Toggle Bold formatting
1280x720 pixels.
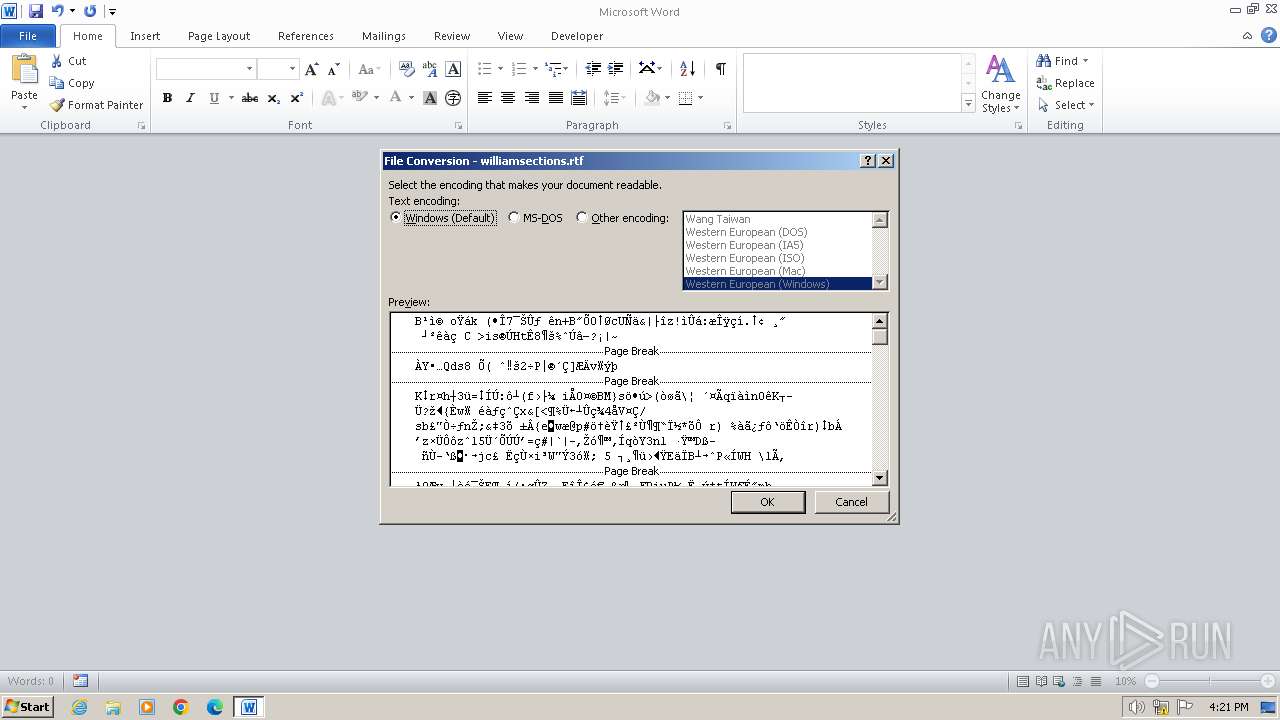click(x=167, y=98)
